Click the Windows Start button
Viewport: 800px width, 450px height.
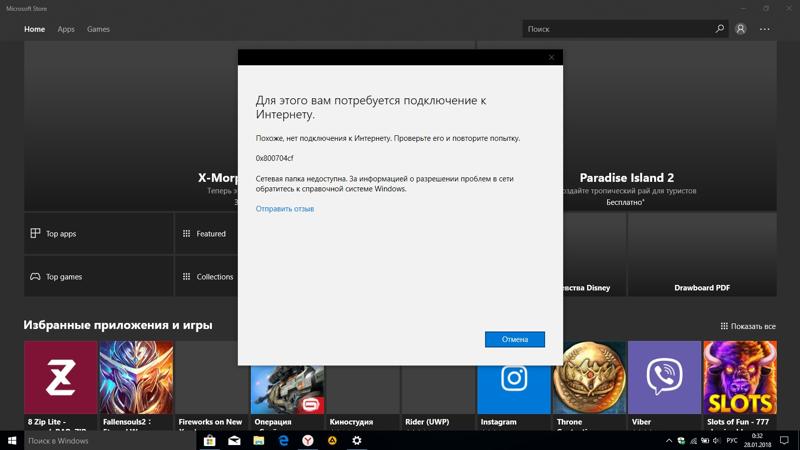click(12, 440)
